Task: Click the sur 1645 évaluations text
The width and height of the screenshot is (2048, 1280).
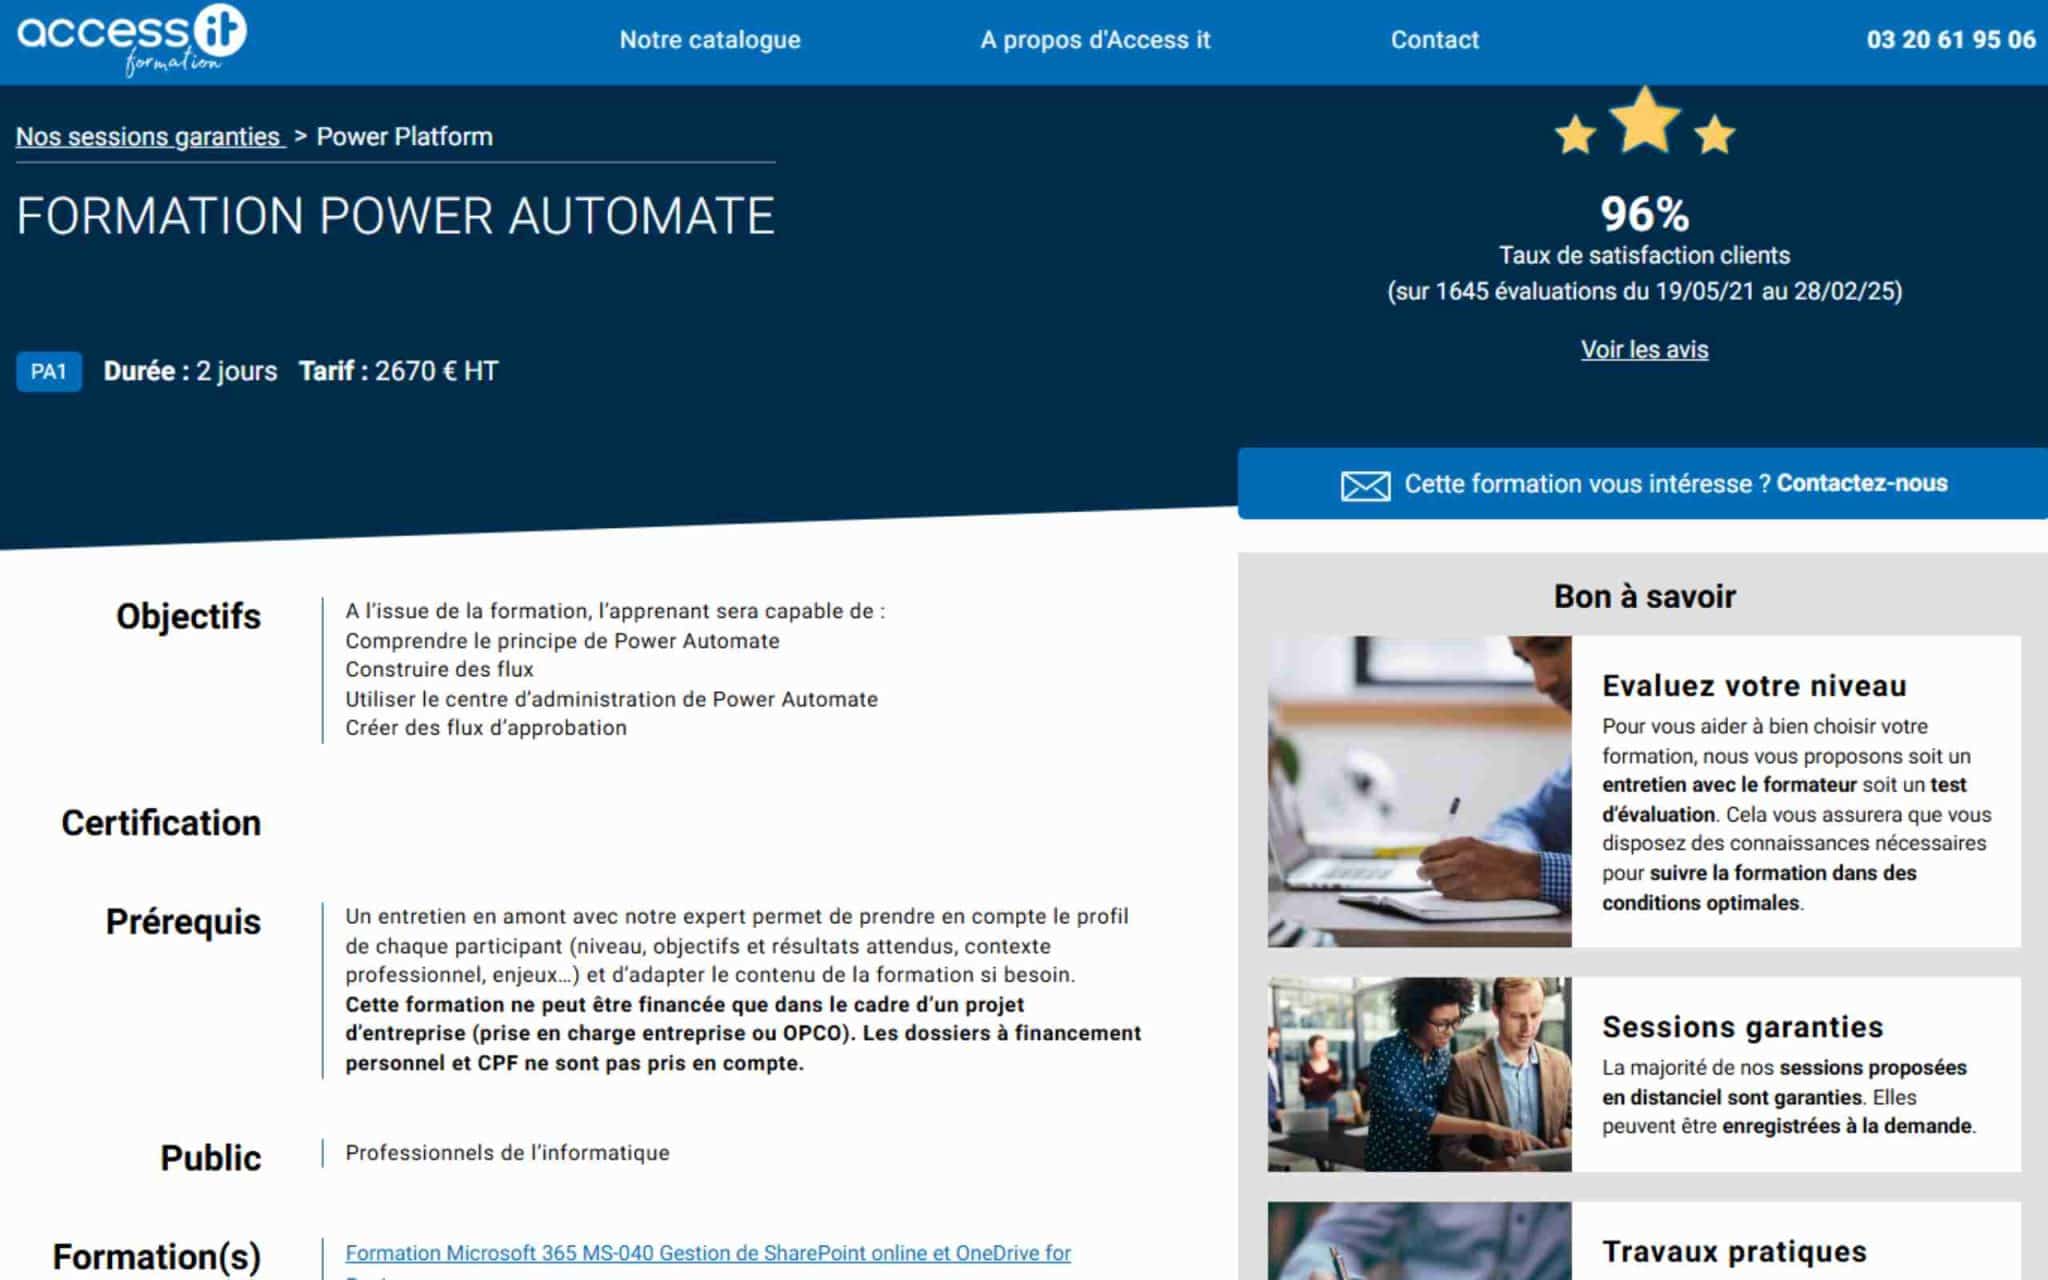Action: pyautogui.click(x=1644, y=292)
